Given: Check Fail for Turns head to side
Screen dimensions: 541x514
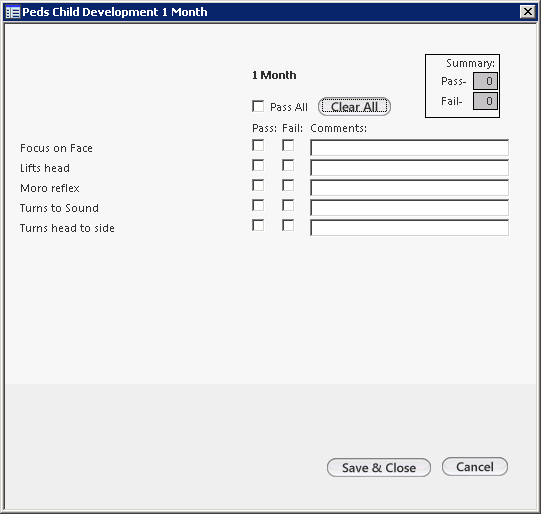Looking at the screenshot, I should pyautogui.click(x=288, y=225).
